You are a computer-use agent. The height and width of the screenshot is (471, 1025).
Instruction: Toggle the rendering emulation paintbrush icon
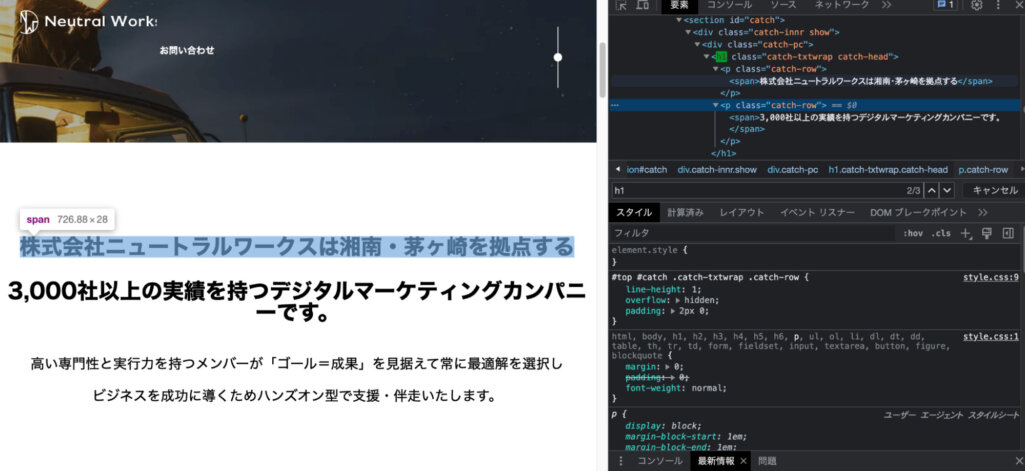click(987, 233)
